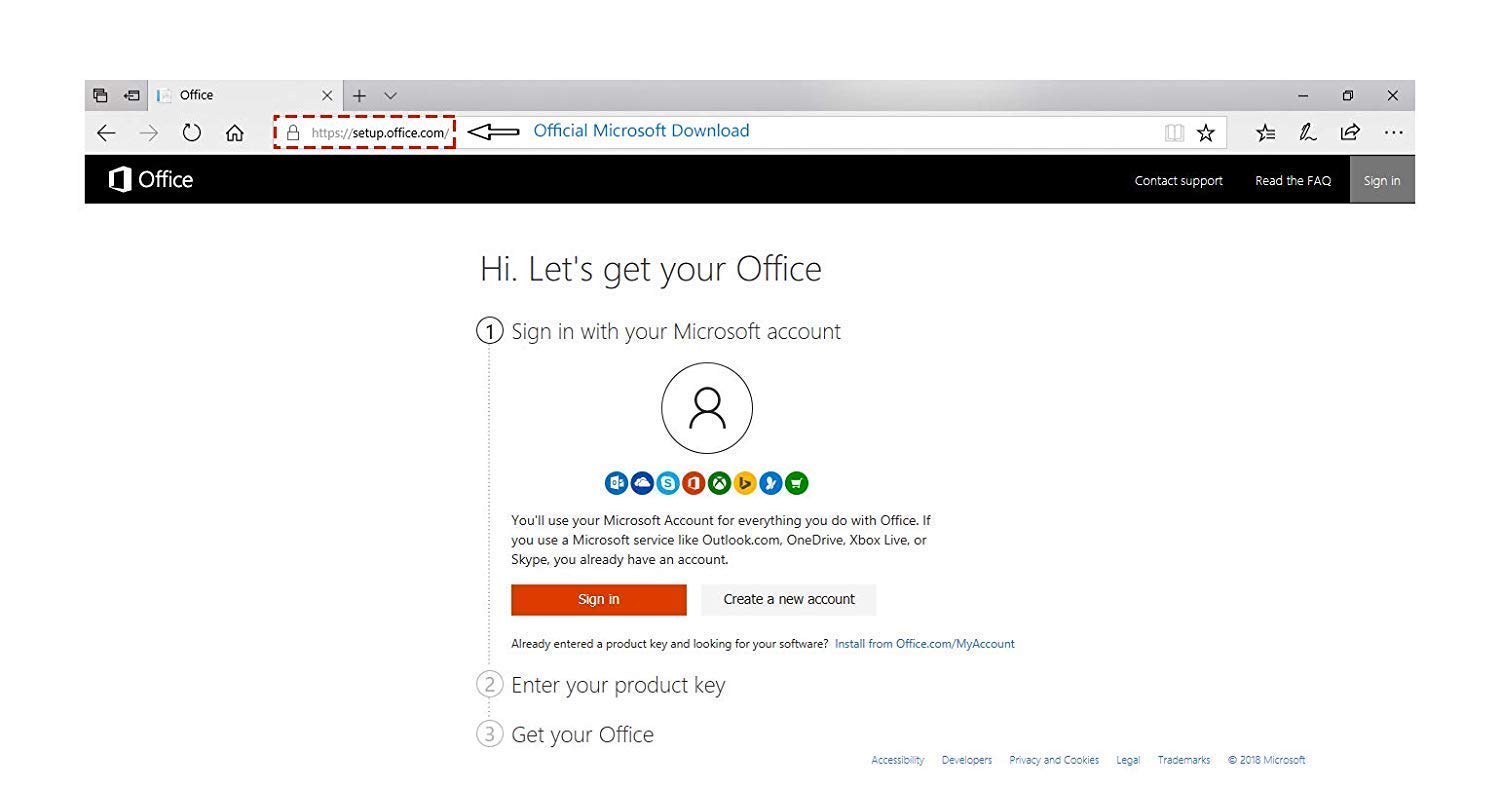Click "Sign in with your Microsoft account" heading

(676, 332)
